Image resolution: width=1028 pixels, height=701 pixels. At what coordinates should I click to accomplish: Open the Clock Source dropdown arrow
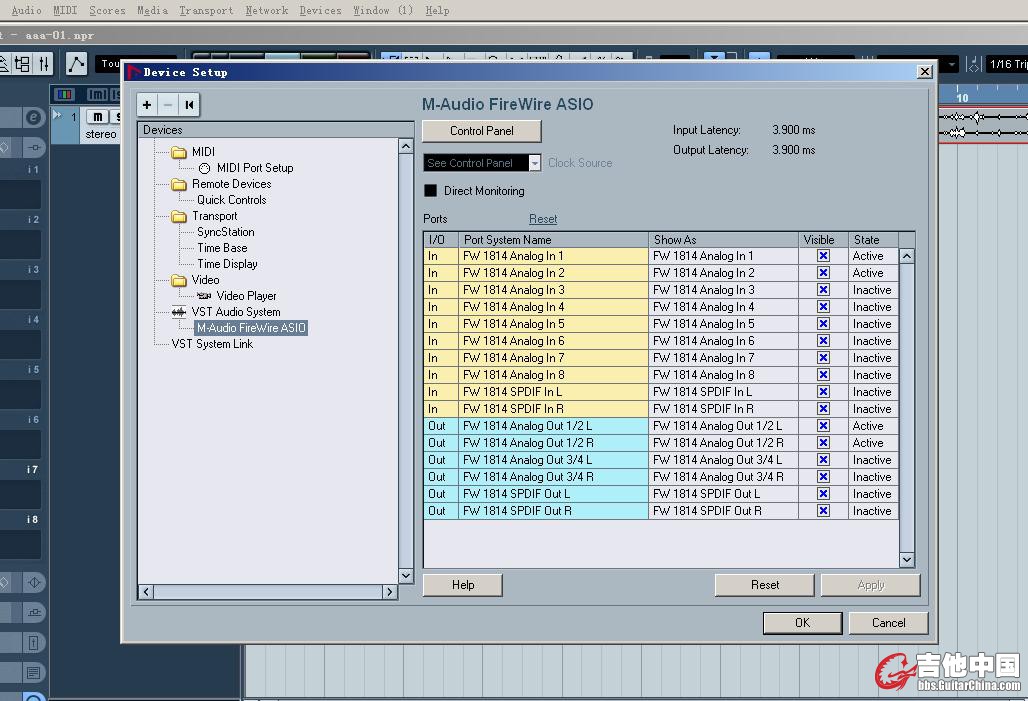535,163
